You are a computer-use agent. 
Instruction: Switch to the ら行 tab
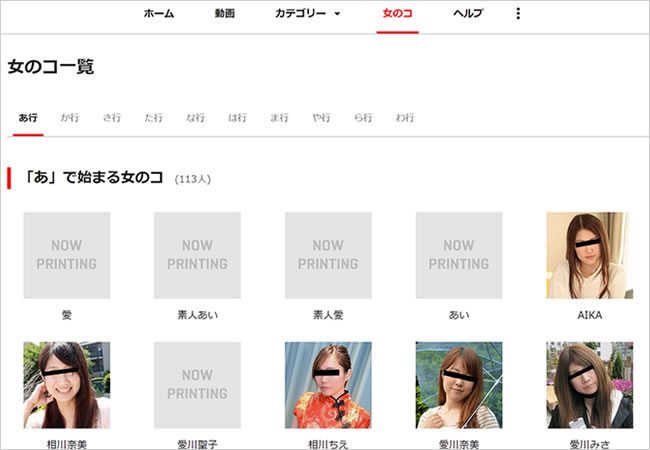coord(363,118)
